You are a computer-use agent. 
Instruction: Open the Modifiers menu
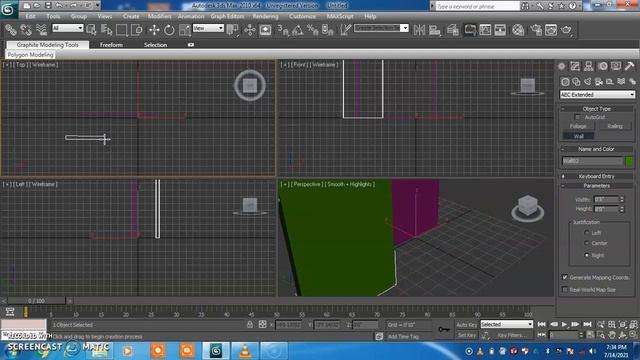point(160,16)
